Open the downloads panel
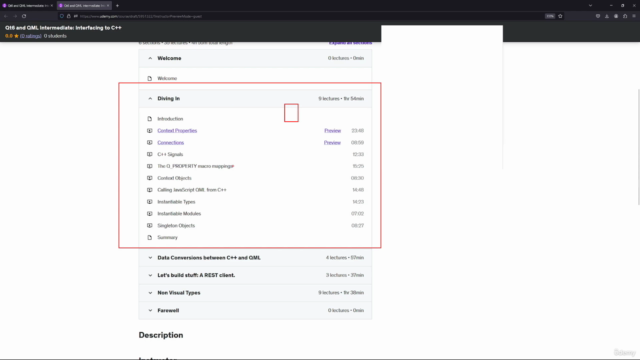 pyautogui.click(x=607, y=16)
